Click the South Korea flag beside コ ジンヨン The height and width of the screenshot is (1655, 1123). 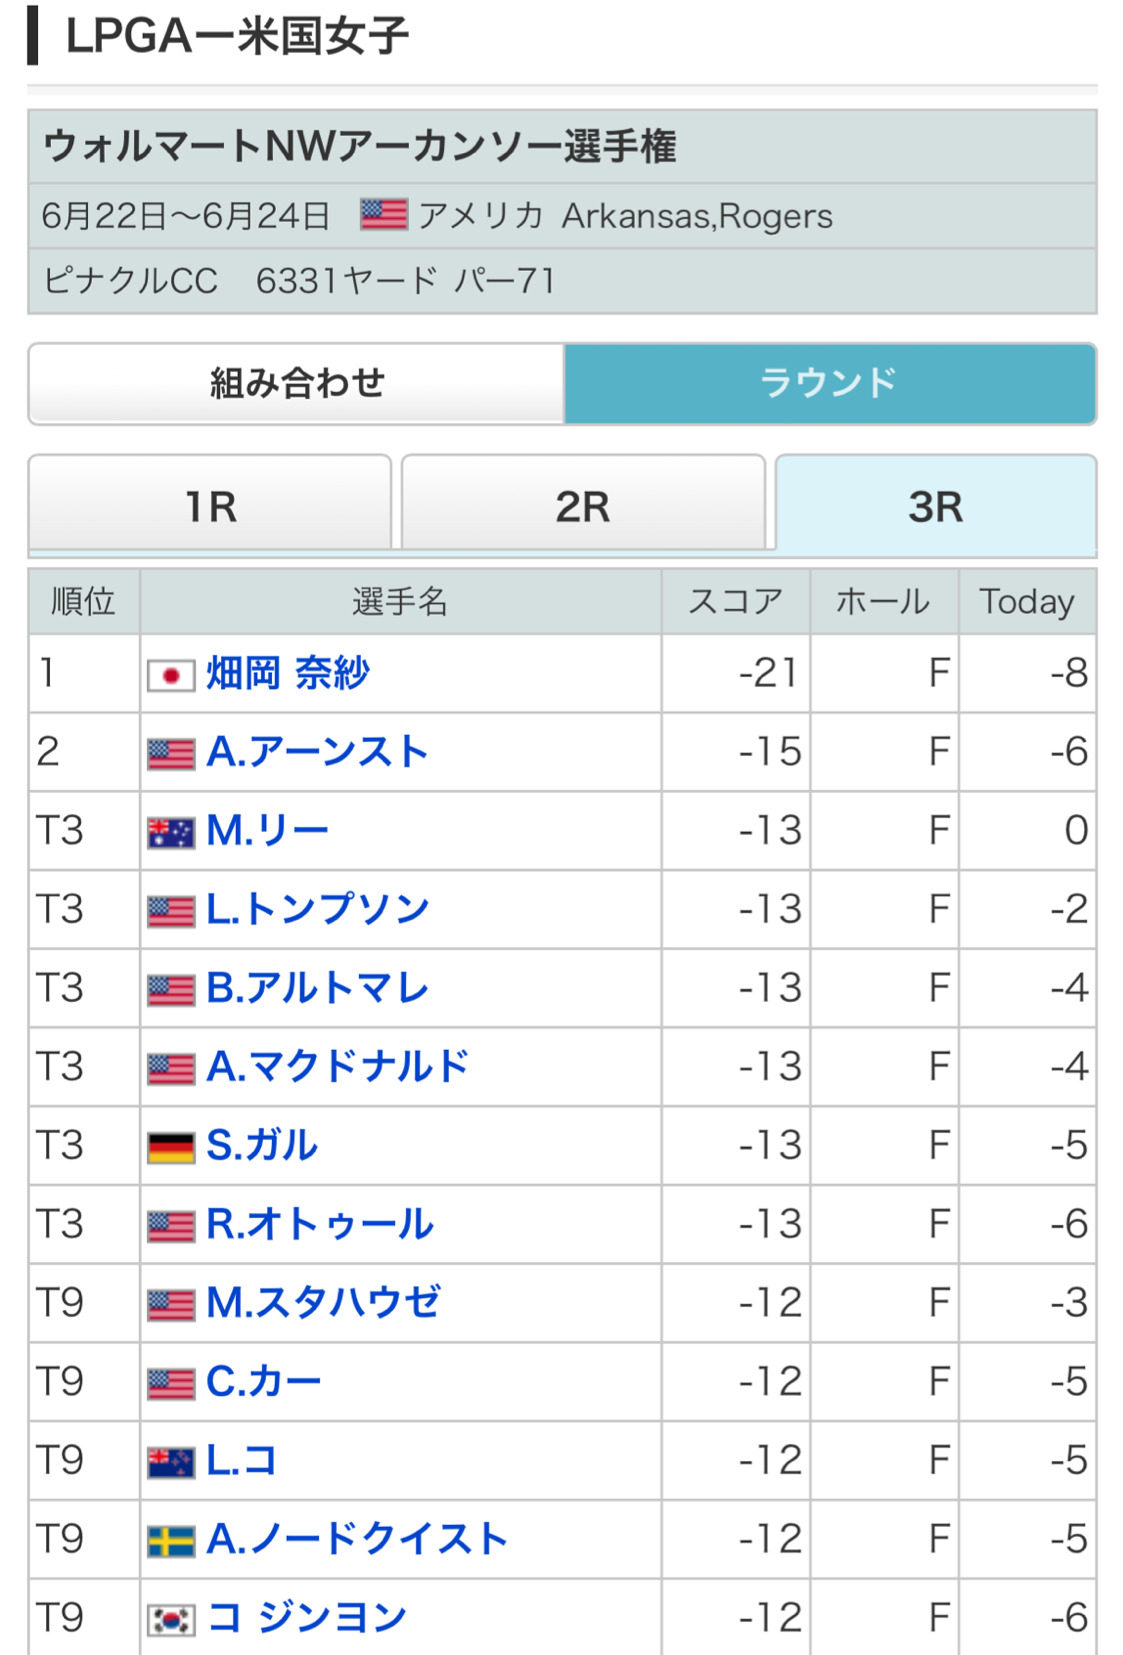(x=171, y=1620)
